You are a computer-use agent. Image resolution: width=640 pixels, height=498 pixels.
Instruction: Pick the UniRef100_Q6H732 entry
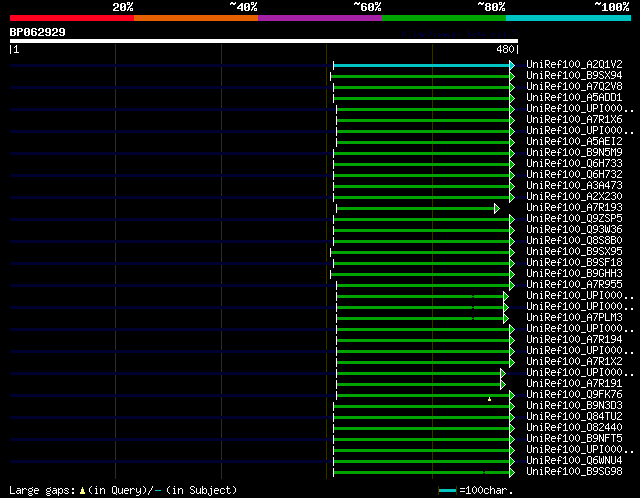(574, 175)
